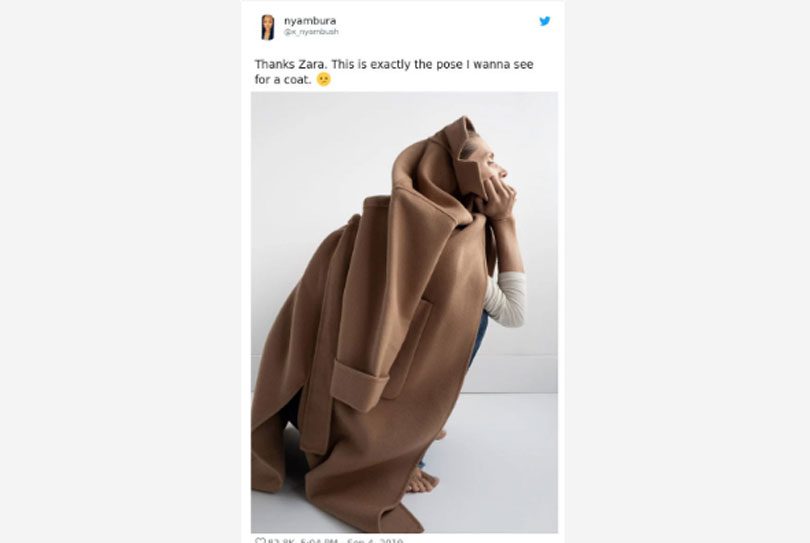
Task: Click the model's bare feet in photo
Action: coord(422,480)
